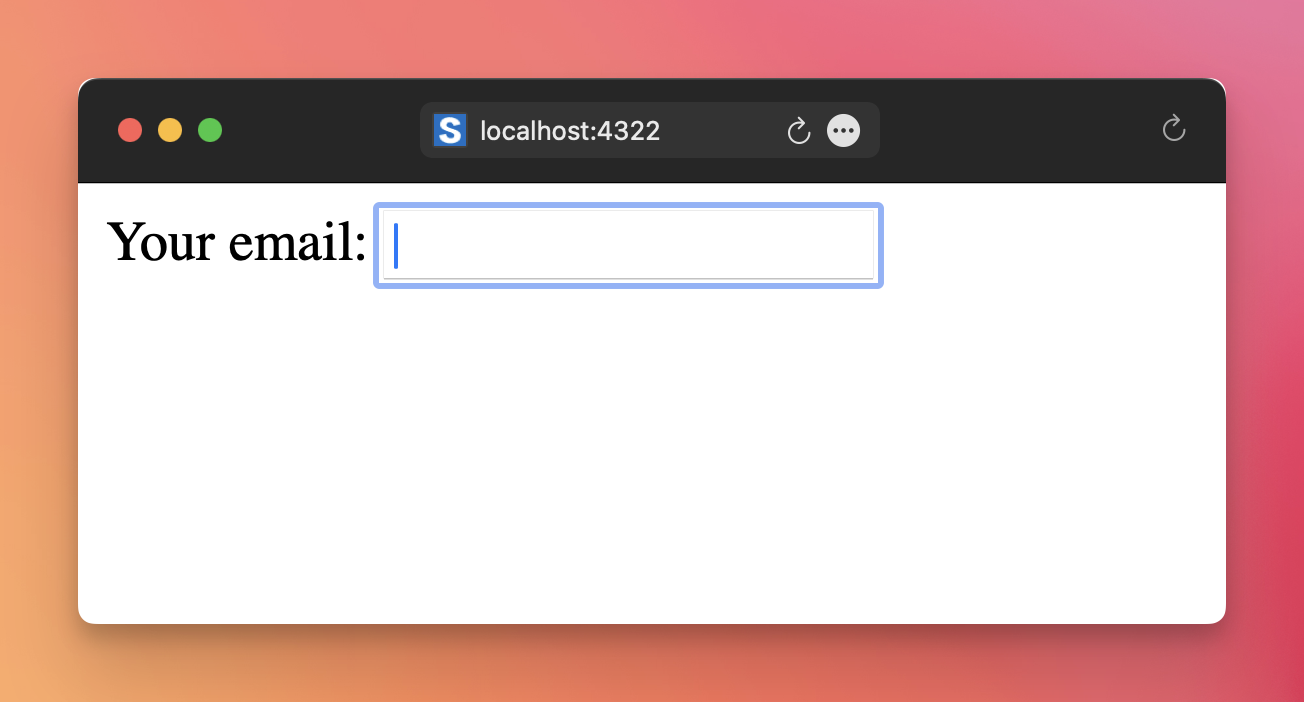Viewport: 1304px width, 702px height.
Task: Close the window with the red button
Action: tap(130, 130)
